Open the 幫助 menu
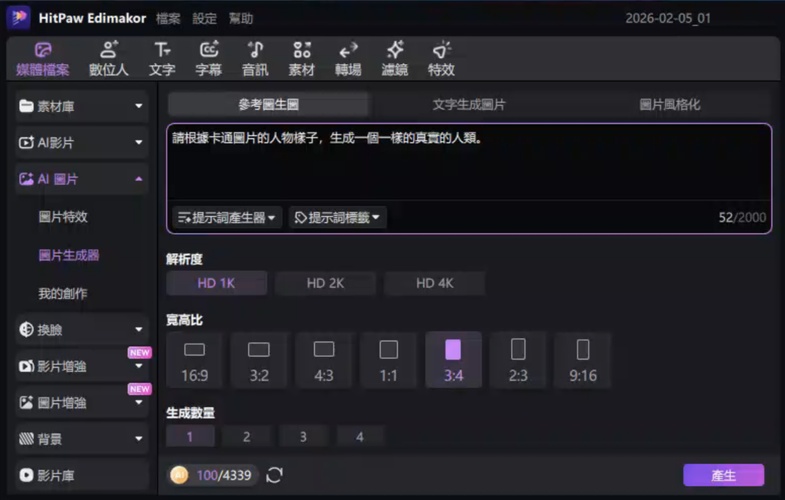Image resolution: width=785 pixels, height=500 pixels. tap(241, 19)
